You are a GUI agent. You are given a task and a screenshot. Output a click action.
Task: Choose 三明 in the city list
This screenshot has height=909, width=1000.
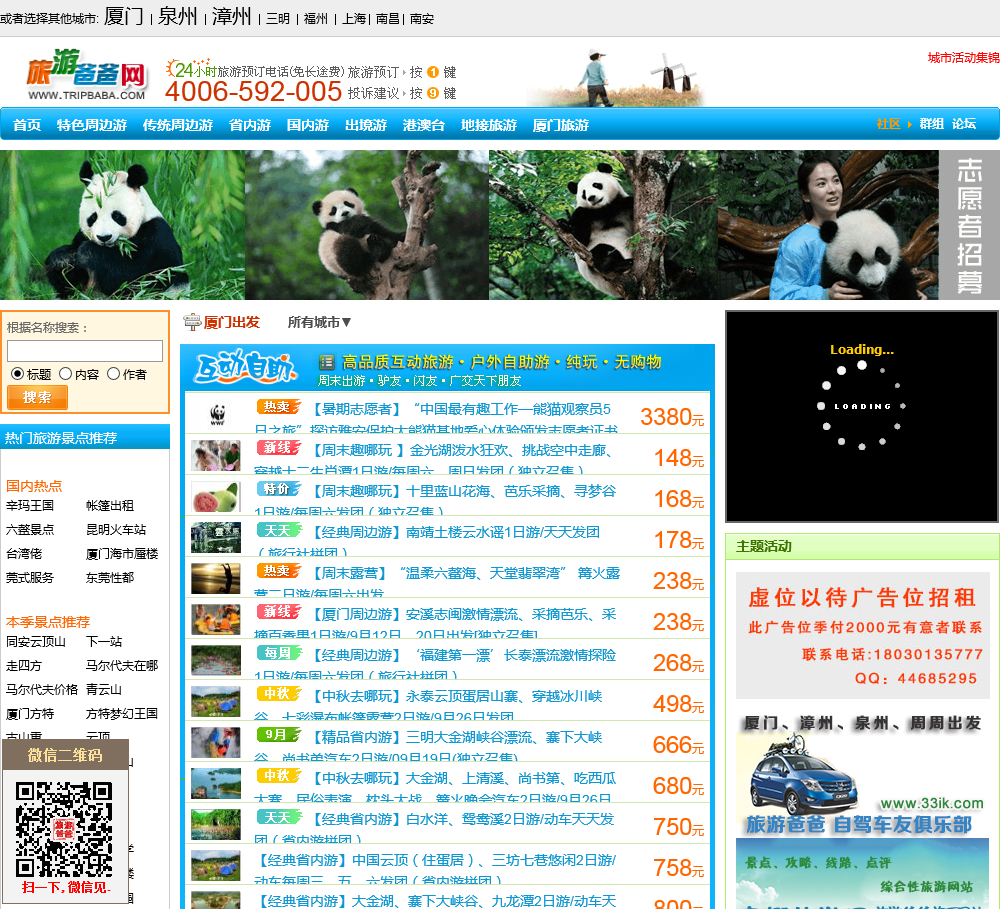[x=278, y=18]
